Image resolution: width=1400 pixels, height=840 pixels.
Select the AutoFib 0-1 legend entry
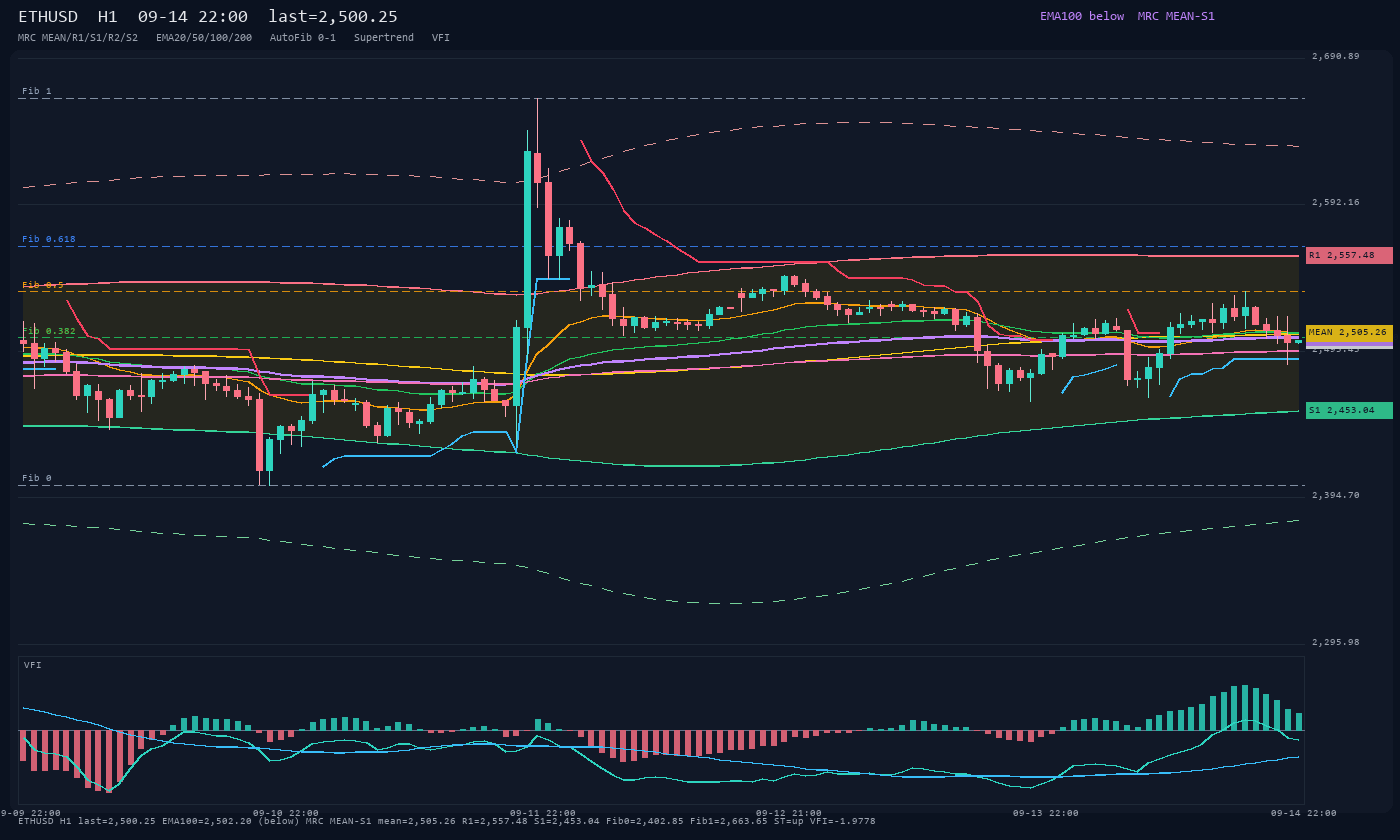click(x=303, y=37)
